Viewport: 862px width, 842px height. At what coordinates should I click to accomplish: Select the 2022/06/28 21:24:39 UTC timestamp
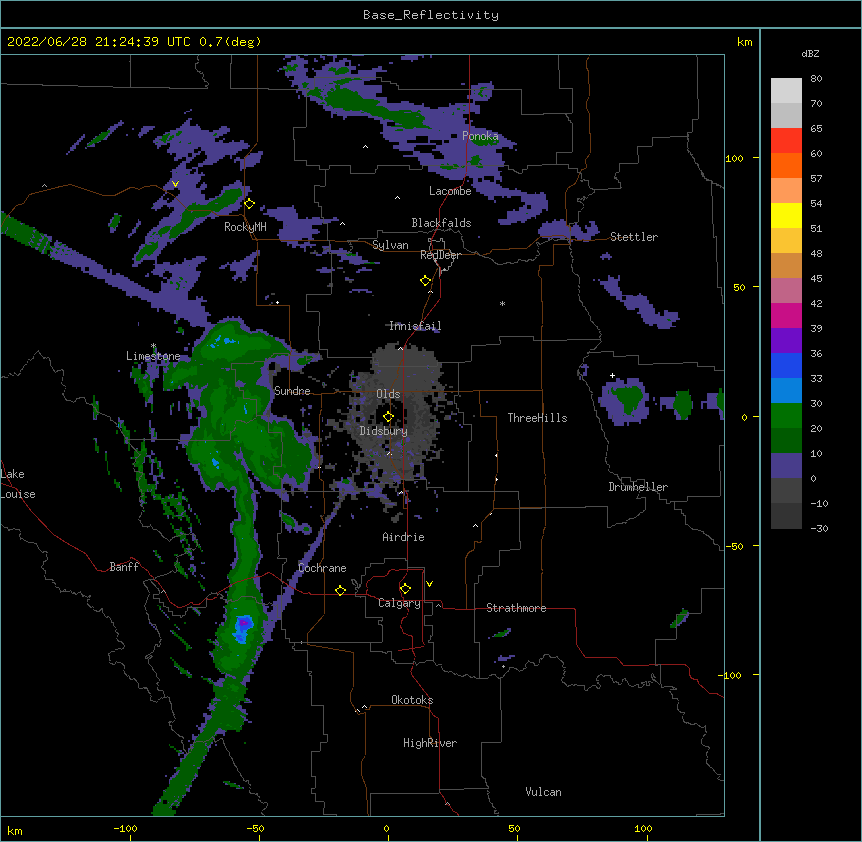coord(99,42)
